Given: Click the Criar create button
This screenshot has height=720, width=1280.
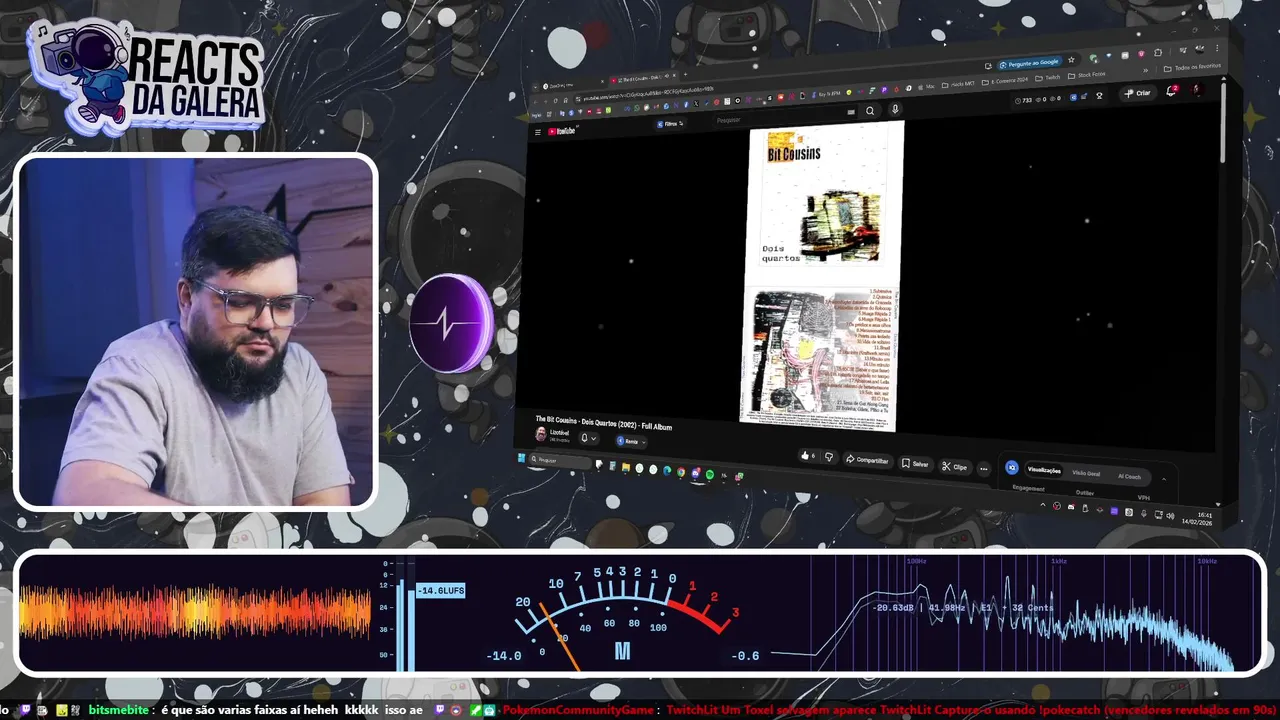Looking at the screenshot, I should pos(1138,93).
